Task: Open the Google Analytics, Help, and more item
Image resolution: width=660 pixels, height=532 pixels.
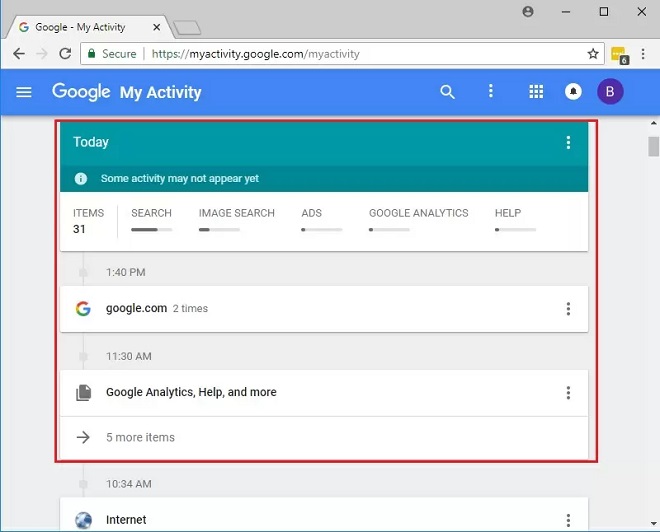Action: (191, 393)
